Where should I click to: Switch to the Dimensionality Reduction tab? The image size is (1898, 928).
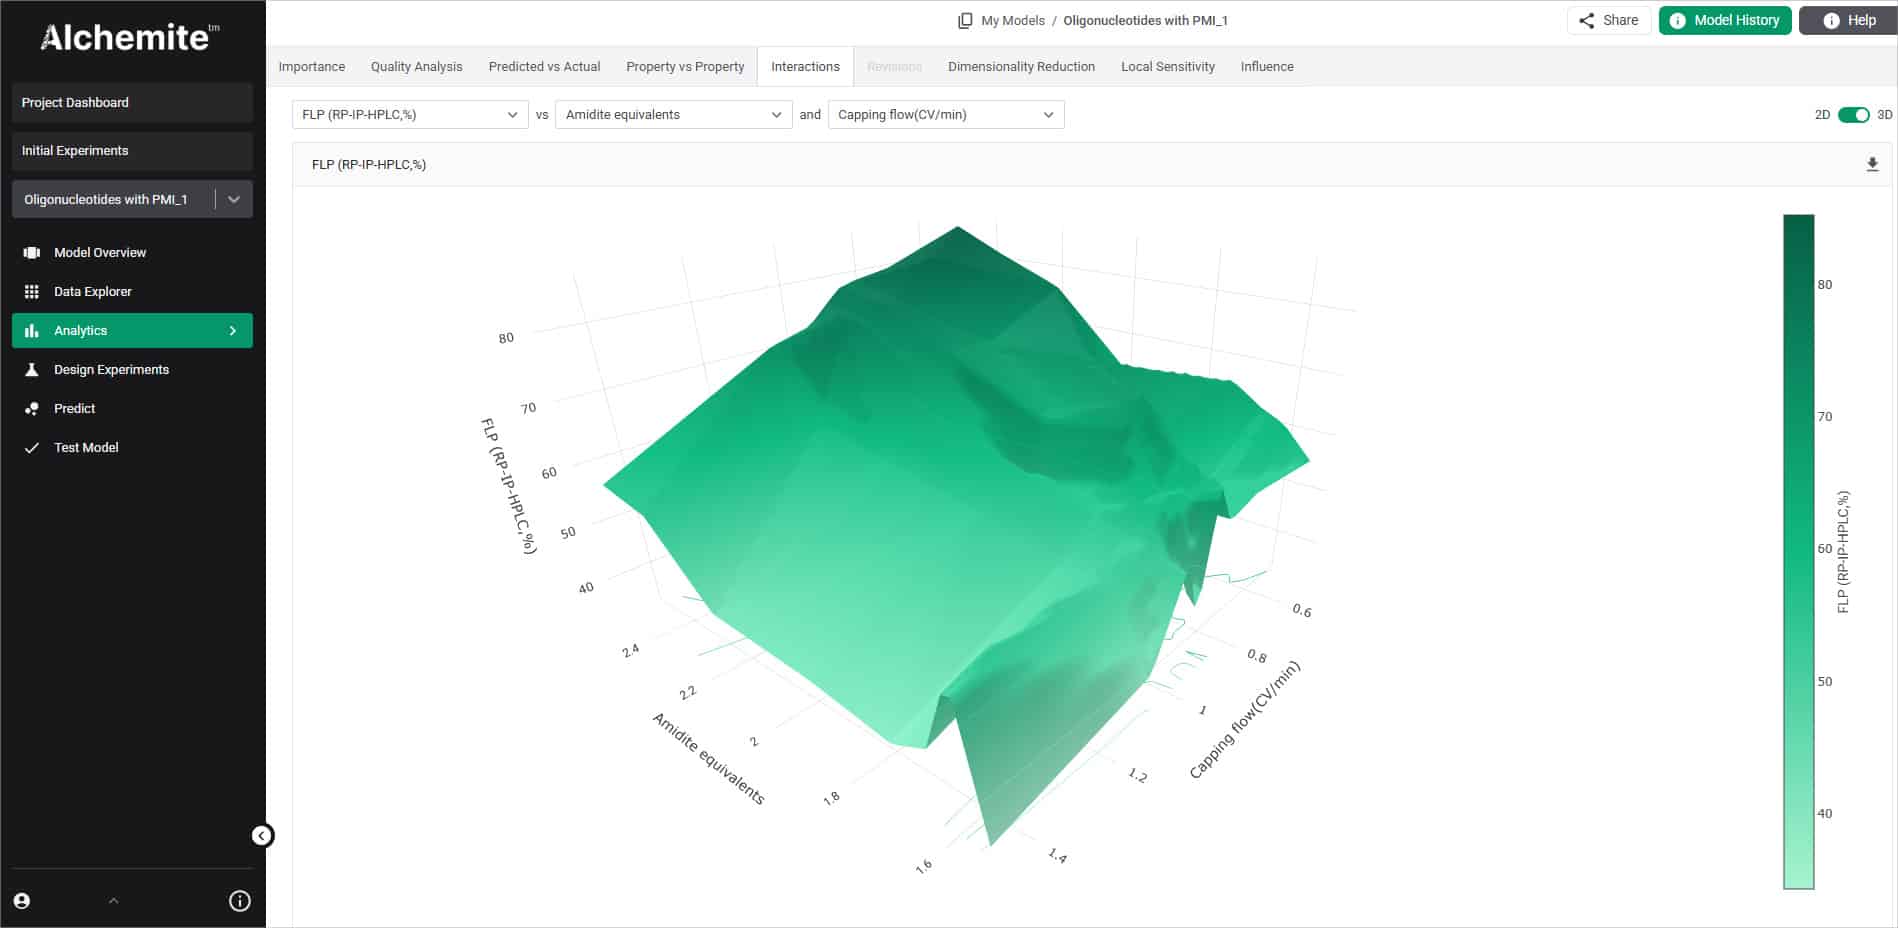pyautogui.click(x=1021, y=67)
